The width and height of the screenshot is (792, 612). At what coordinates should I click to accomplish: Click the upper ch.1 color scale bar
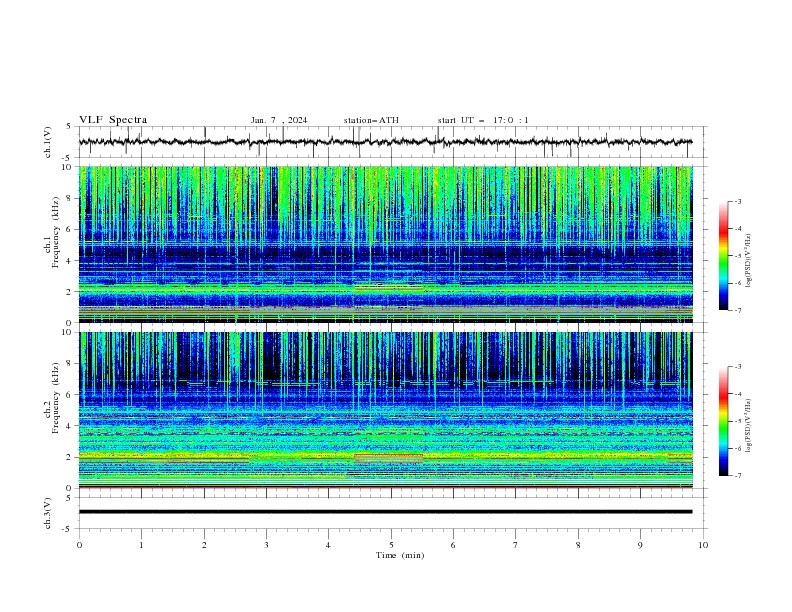coord(723,256)
